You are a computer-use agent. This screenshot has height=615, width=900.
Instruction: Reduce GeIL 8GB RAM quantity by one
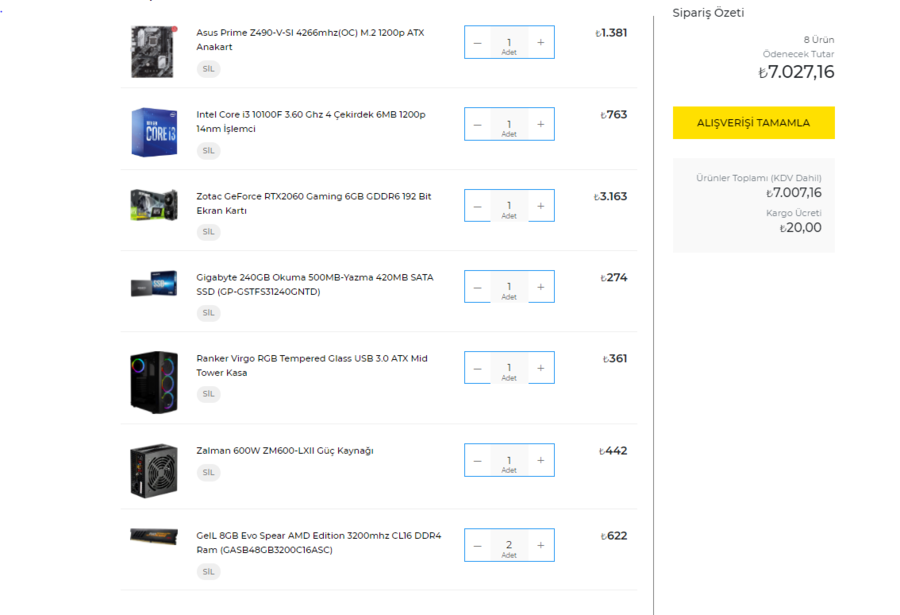click(478, 546)
